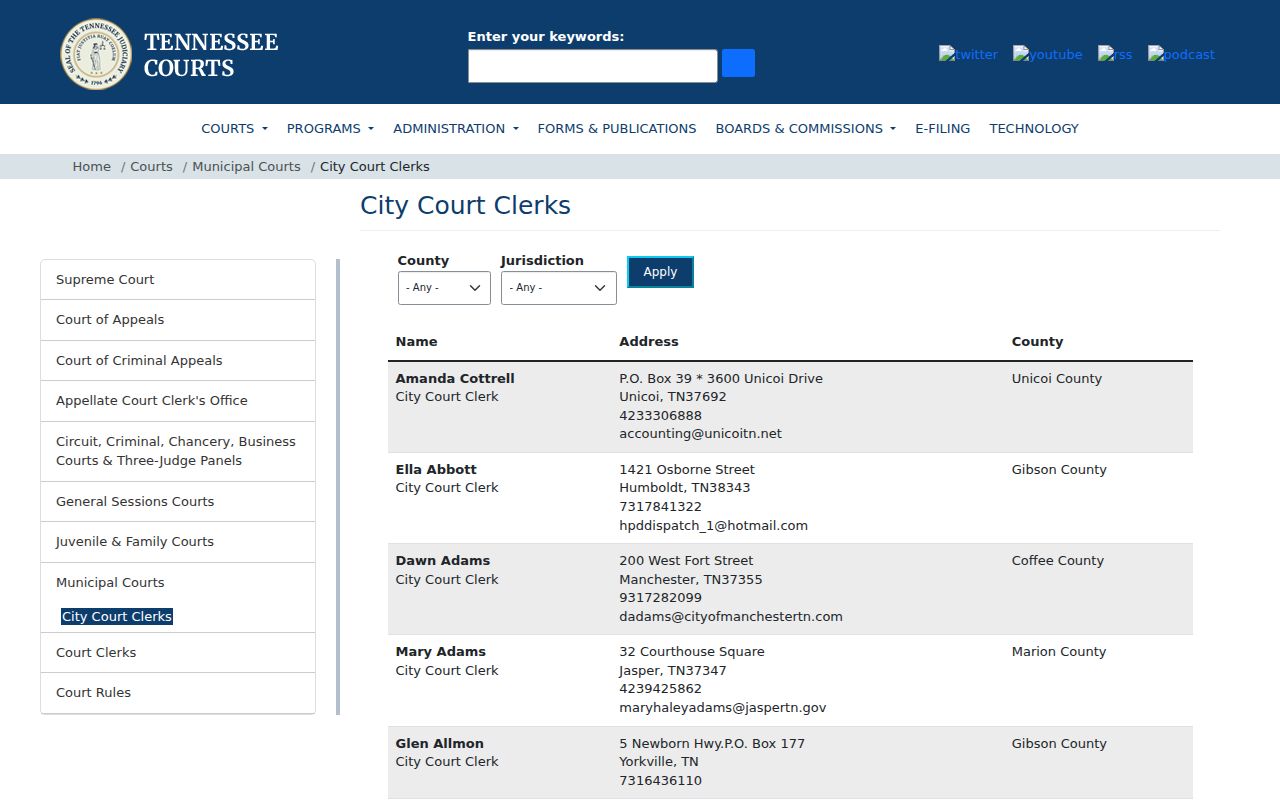Go to Home breadcrumb link
Viewport: 1280px width, 800px height.
tap(92, 166)
